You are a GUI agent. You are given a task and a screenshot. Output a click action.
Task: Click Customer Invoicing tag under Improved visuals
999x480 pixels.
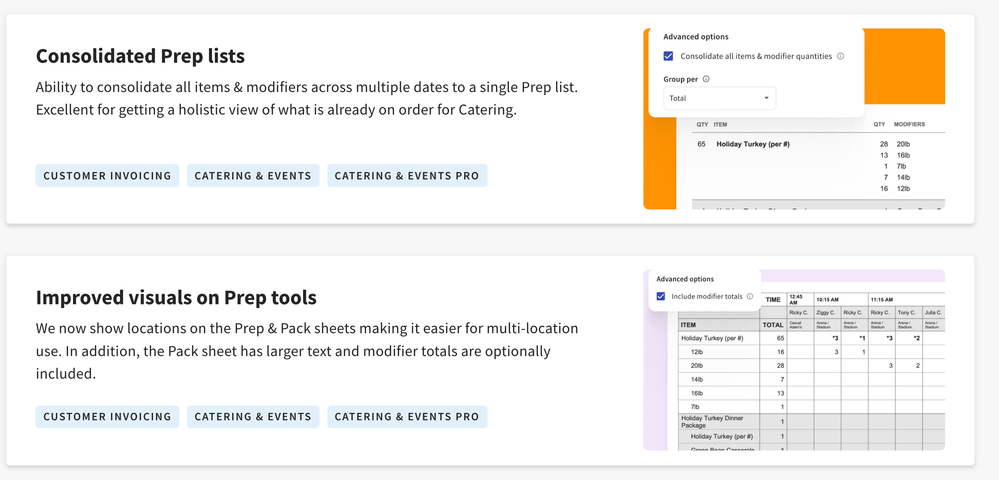pyautogui.click(x=107, y=416)
